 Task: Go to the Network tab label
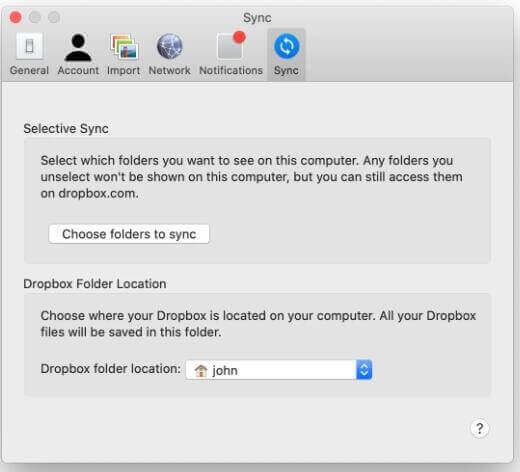tap(170, 71)
